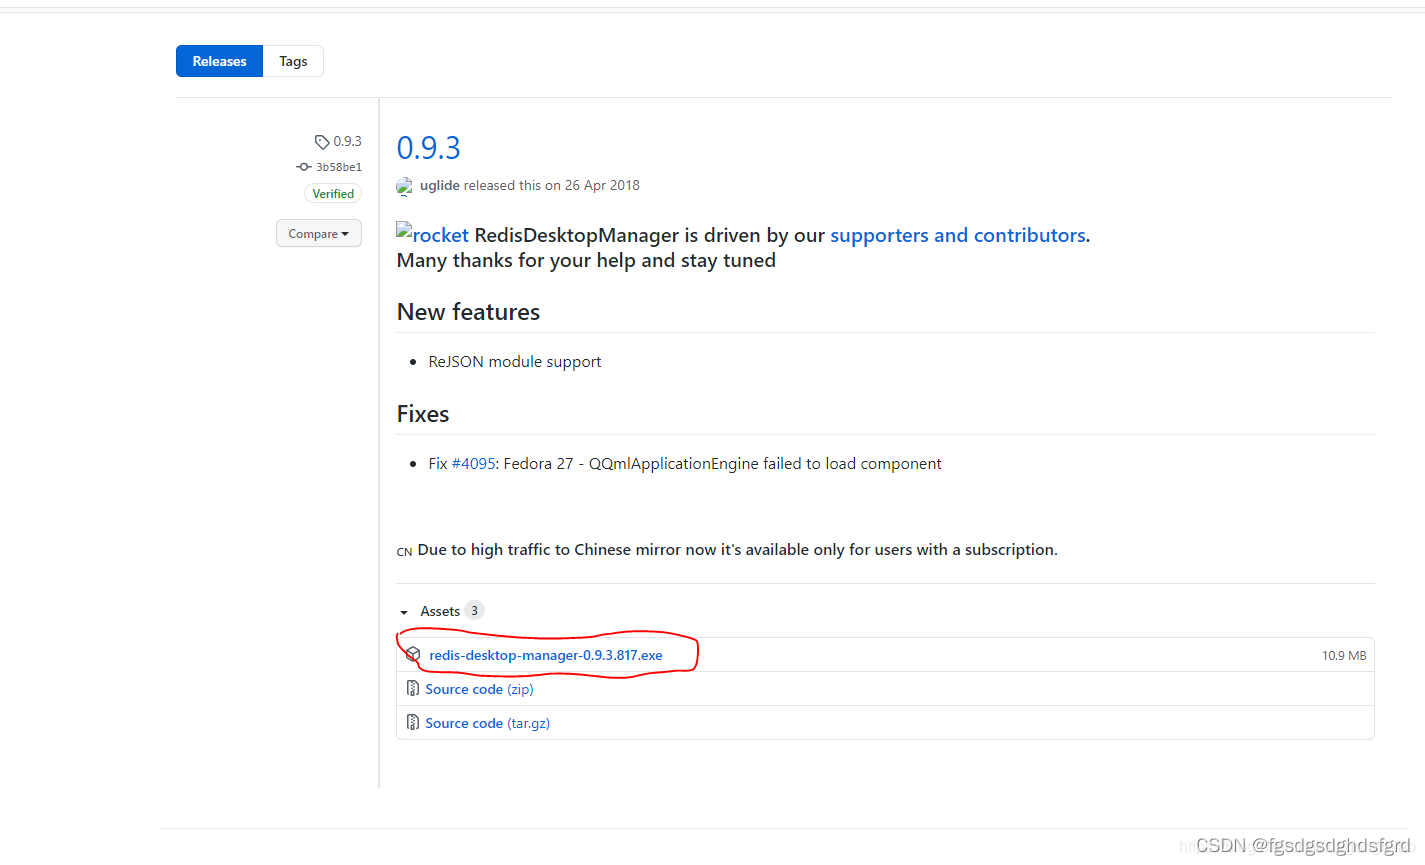Click the broken rocket image
This screenshot has width=1425, height=865.
[x=433, y=235]
